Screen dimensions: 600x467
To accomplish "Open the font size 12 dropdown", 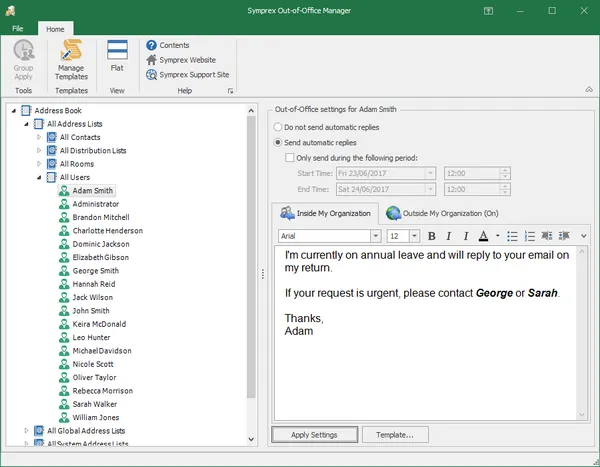I will coord(414,236).
